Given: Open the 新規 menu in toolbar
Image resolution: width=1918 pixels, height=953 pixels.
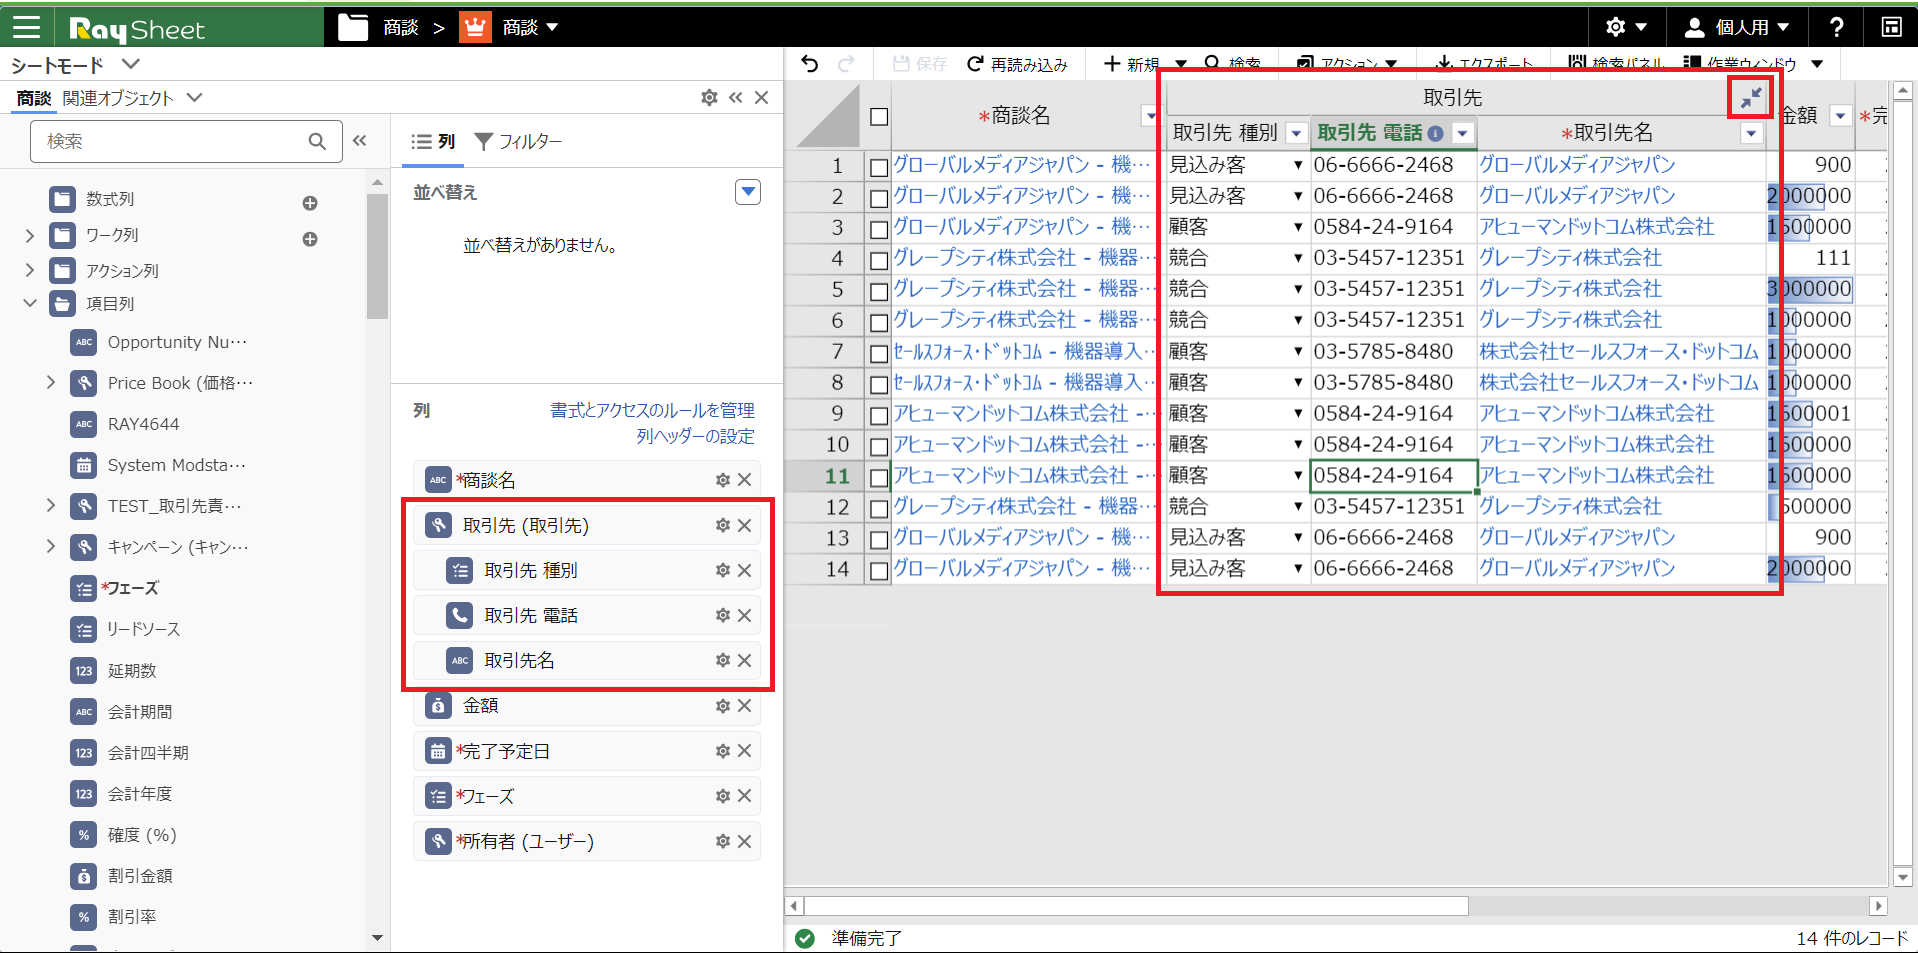Looking at the screenshot, I should click(x=1145, y=64).
